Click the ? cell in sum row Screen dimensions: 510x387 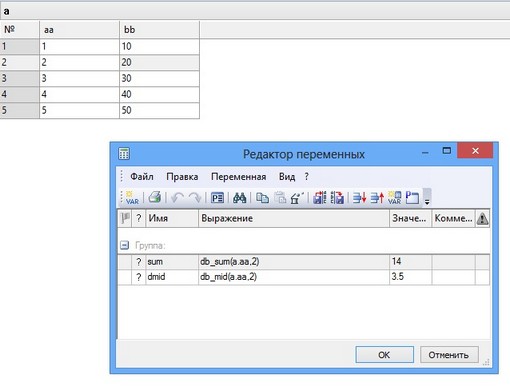[138, 262]
